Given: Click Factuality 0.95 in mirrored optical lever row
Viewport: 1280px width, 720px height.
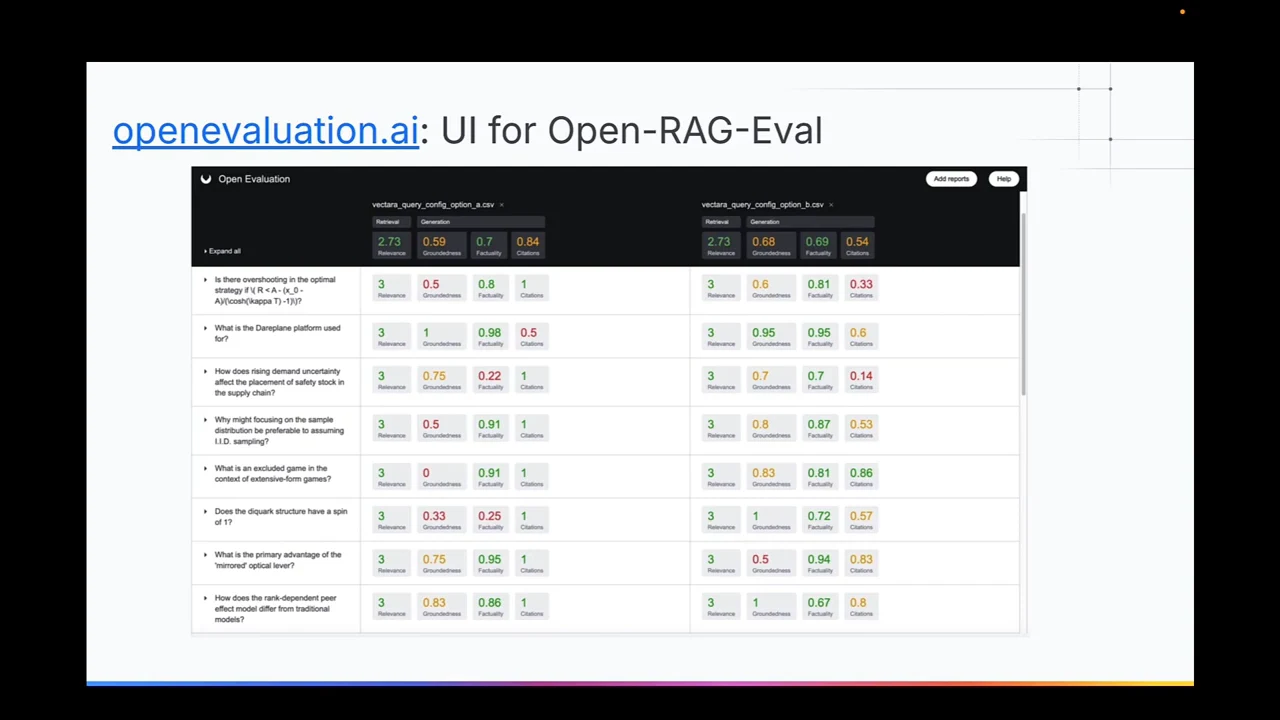Looking at the screenshot, I should (489, 563).
